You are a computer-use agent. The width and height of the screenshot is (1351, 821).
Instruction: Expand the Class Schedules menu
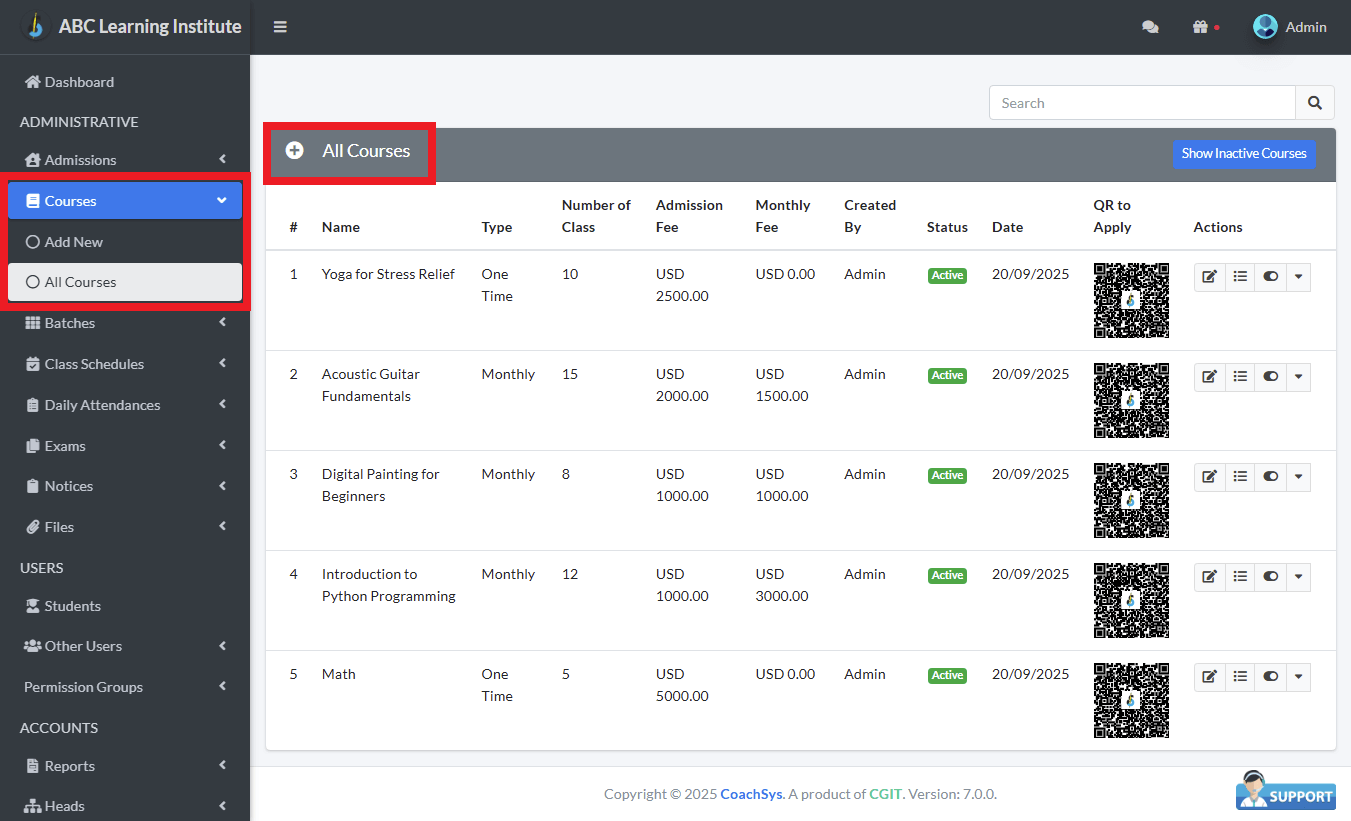click(x=125, y=364)
